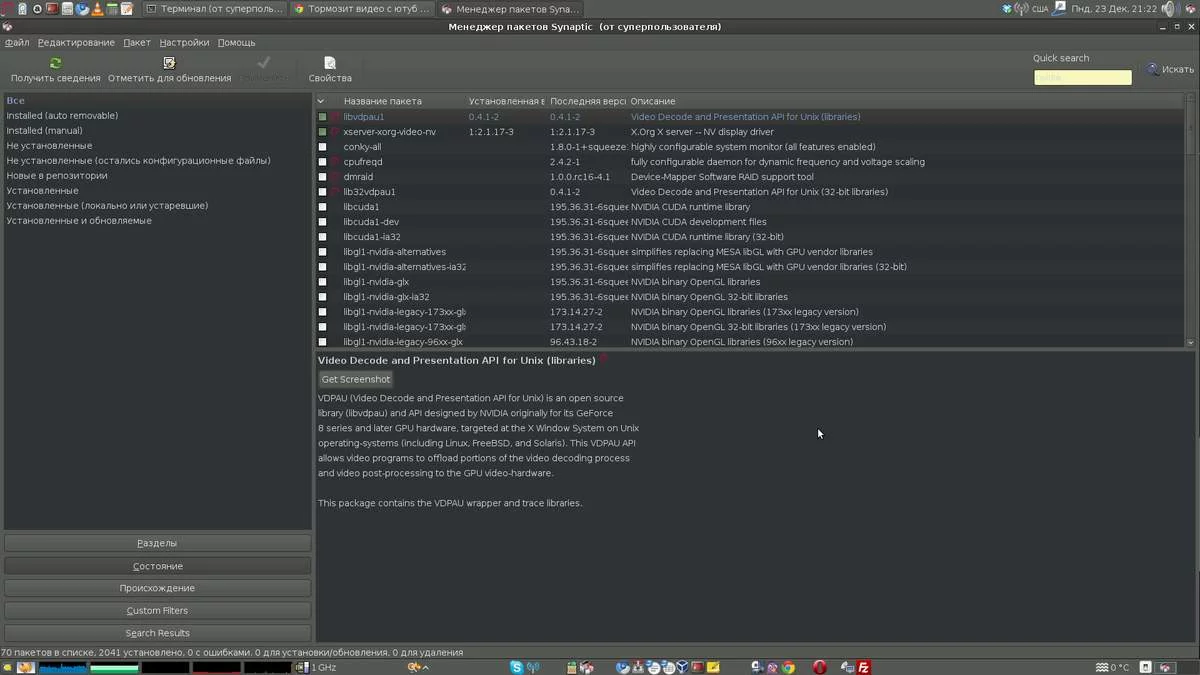Viewport: 1200px width, 675px height.
Task: Select Установленные (локально или устаревшие) filter
Action: 107,206
